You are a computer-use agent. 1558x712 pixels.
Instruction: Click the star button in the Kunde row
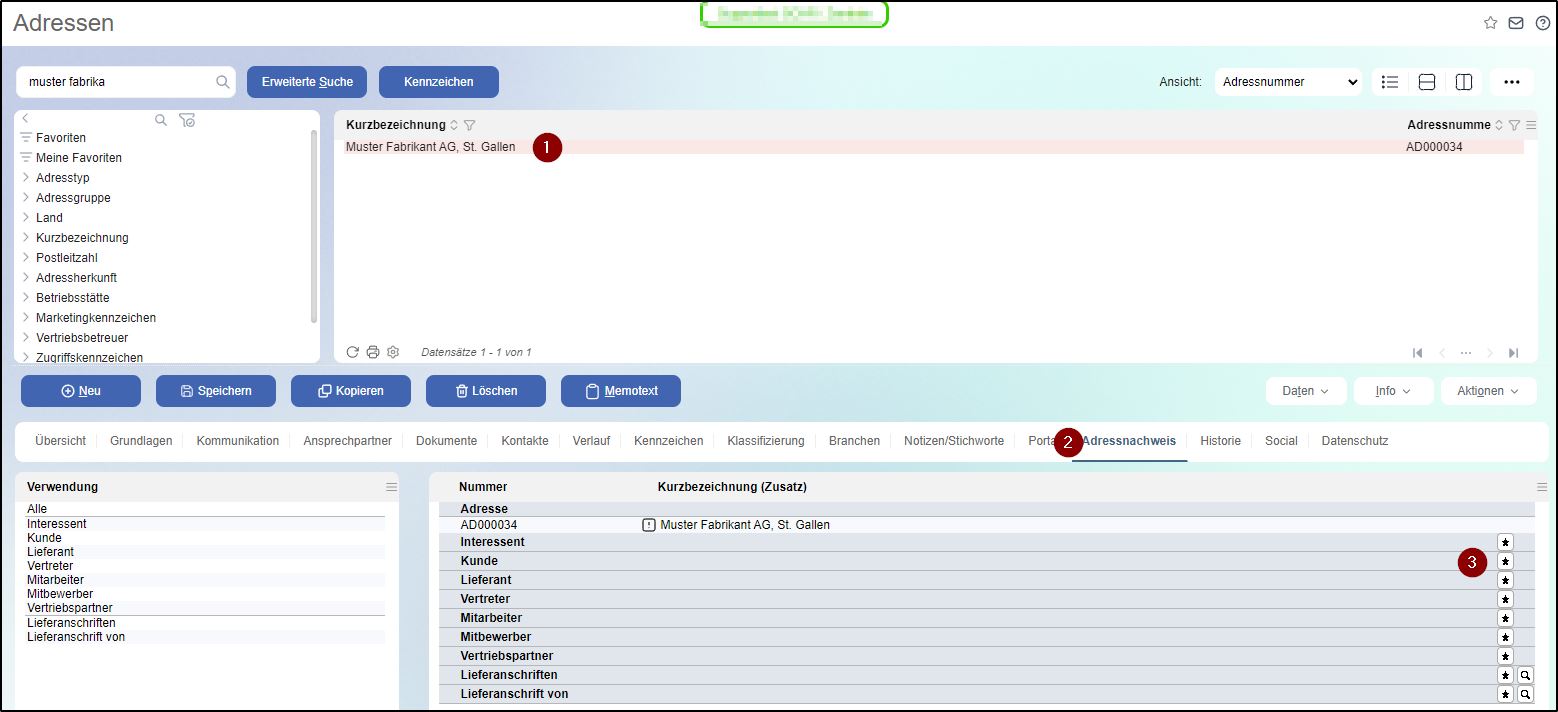(x=1505, y=561)
